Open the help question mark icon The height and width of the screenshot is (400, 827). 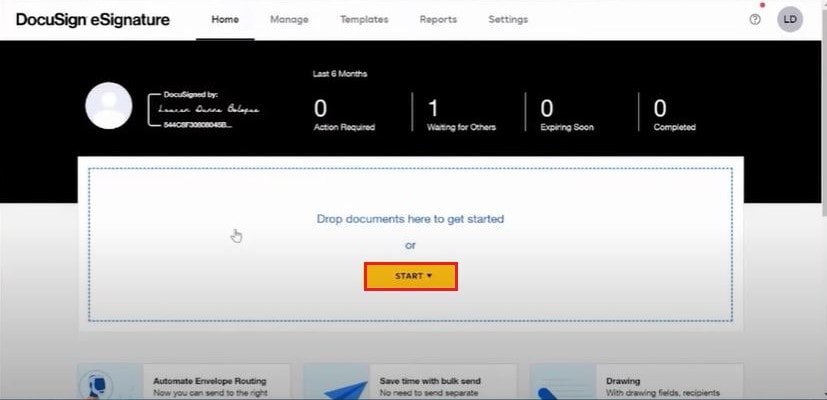tap(755, 20)
